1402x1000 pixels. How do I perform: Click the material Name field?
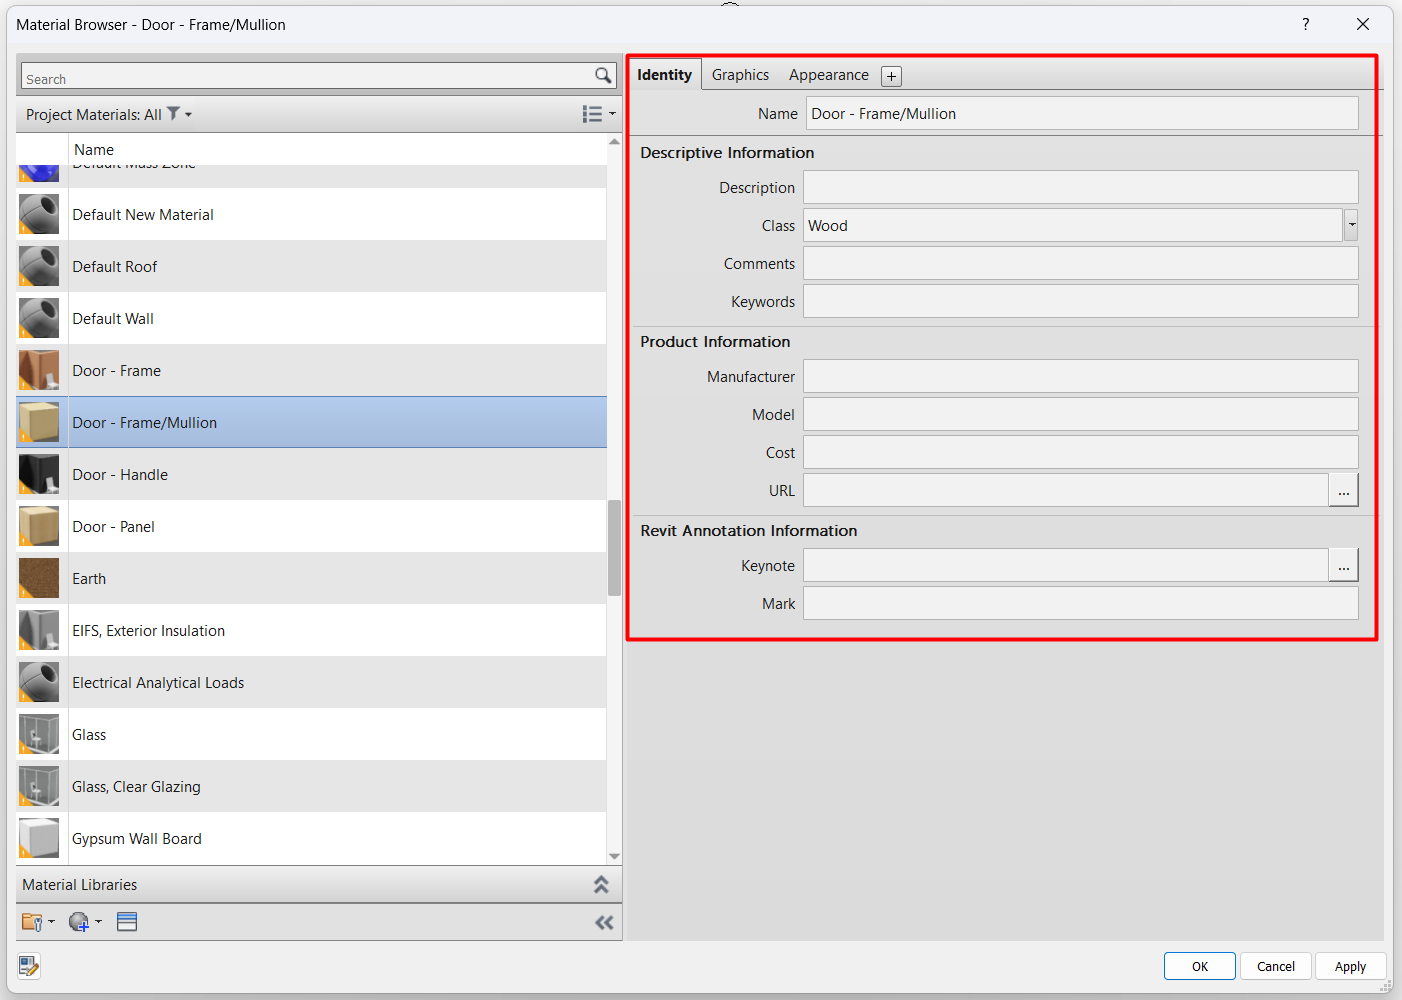(x=1082, y=113)
